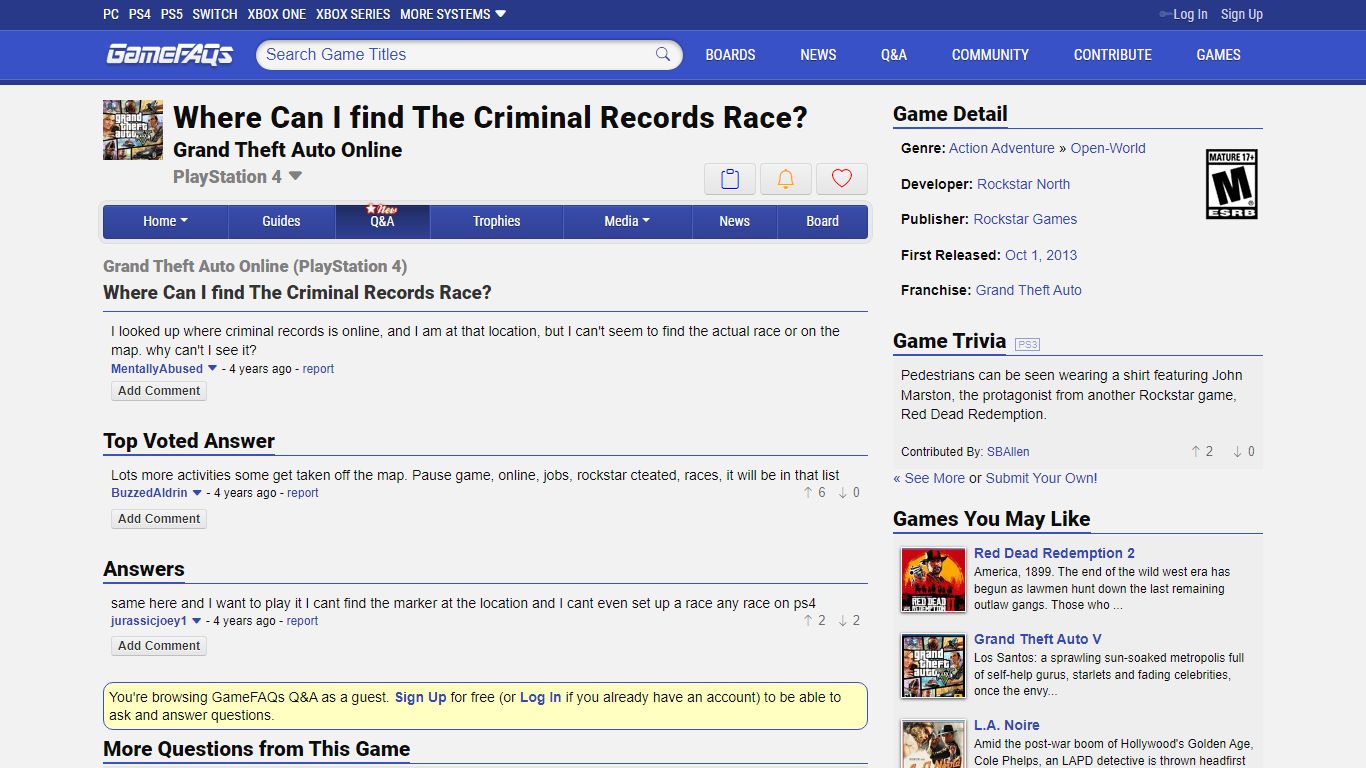
Task: Click the GTA V game cover thumbnail by the title
Action: (x=133, y=130)
